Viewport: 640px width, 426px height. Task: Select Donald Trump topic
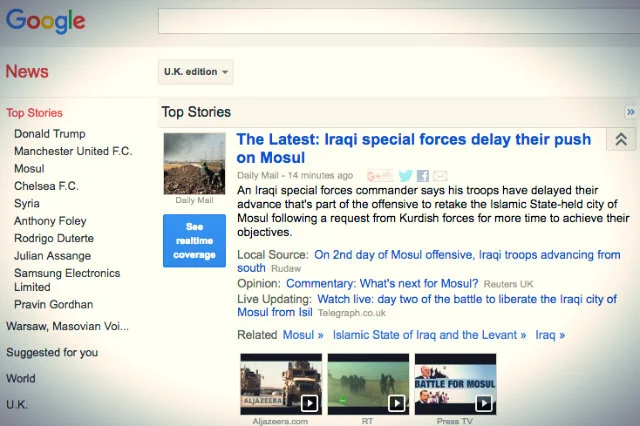point(50,134)
